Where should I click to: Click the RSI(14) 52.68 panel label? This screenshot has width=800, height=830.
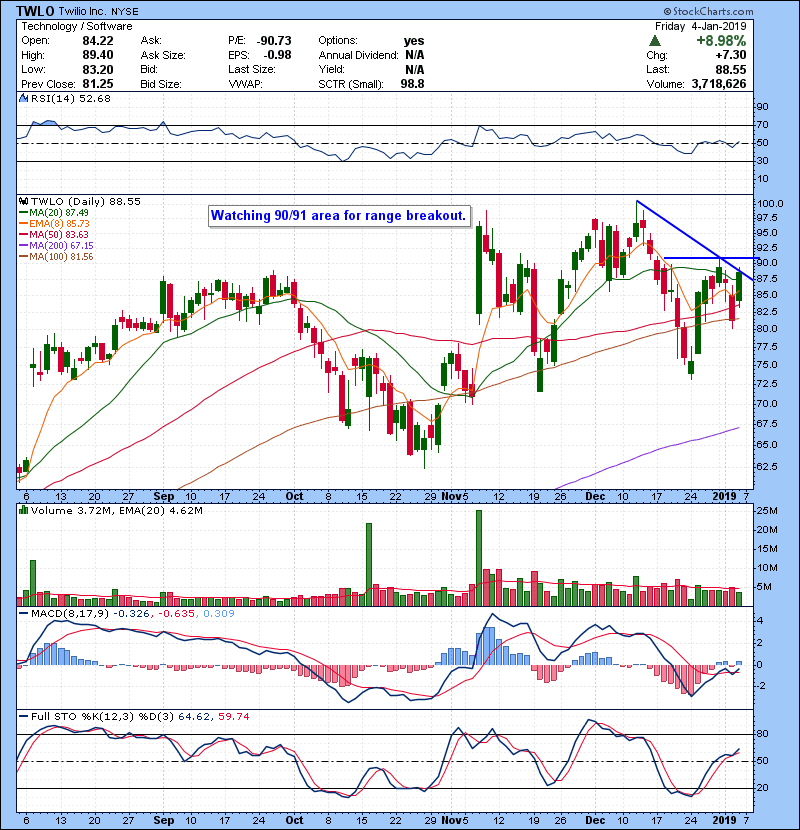tap(70, 98)
